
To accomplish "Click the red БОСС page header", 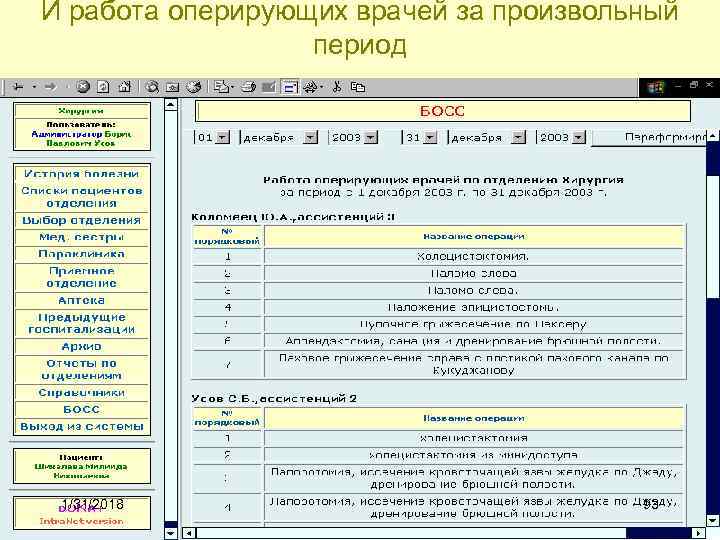I will [x=442, y=111].
